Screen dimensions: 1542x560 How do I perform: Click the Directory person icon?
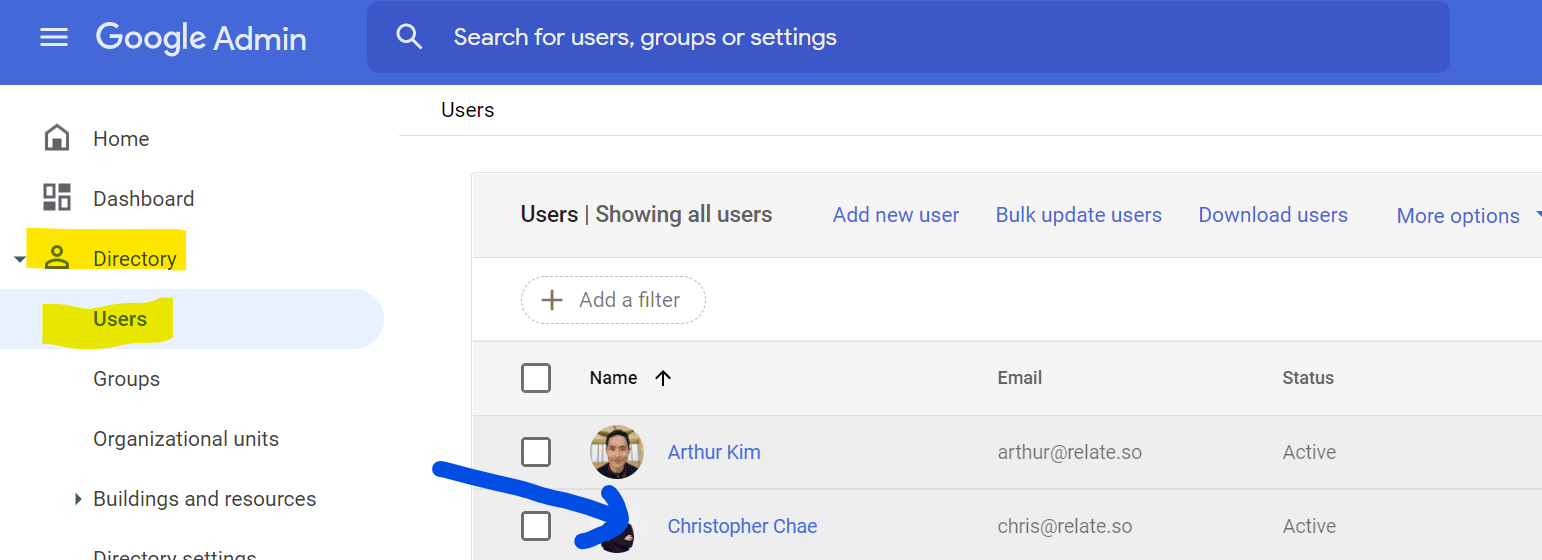coord(57,258)
